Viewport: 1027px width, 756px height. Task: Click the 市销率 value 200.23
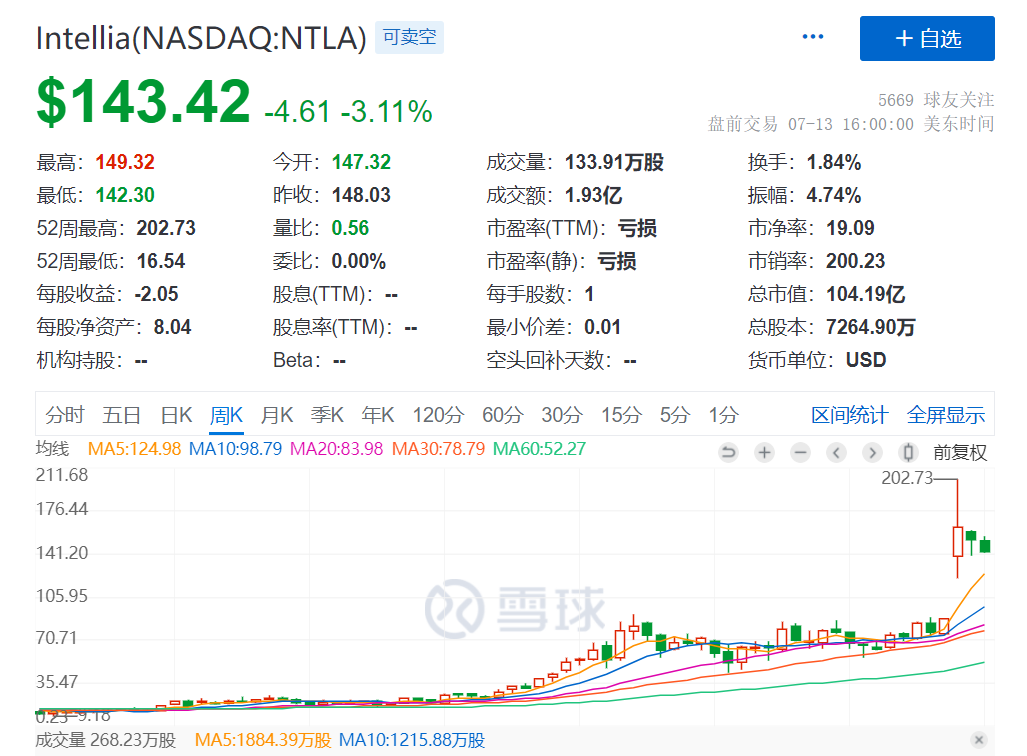coord(855,261)
